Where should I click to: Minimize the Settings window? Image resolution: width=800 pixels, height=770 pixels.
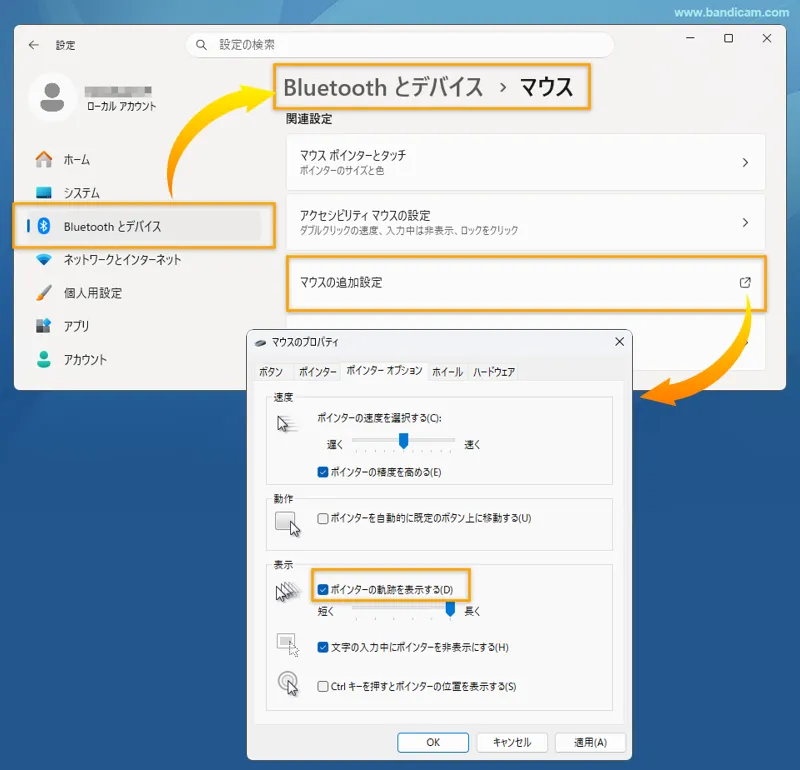pyautogui.click(x=690, y=38)
